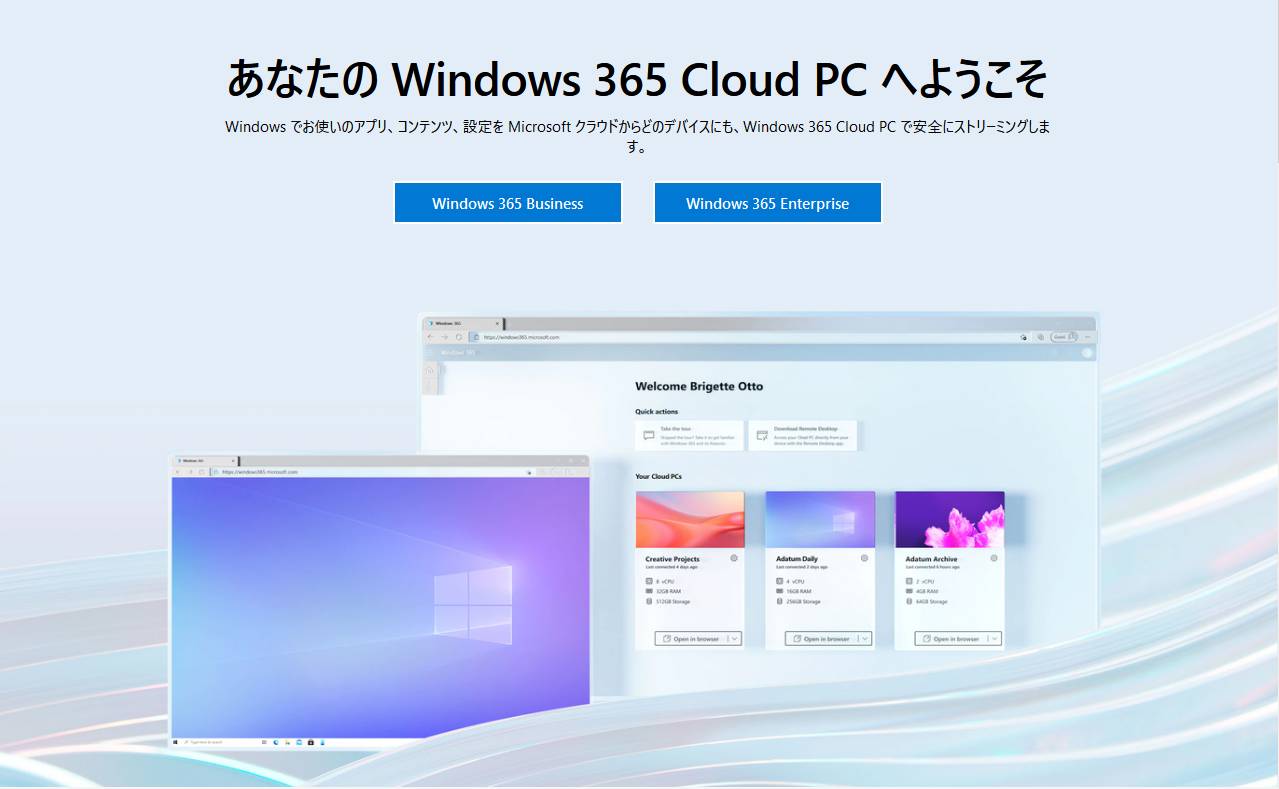This screenshot has height=789, width=1279.
Task: Click the Windows 365 Business button
Action: (x=508, y=203)
